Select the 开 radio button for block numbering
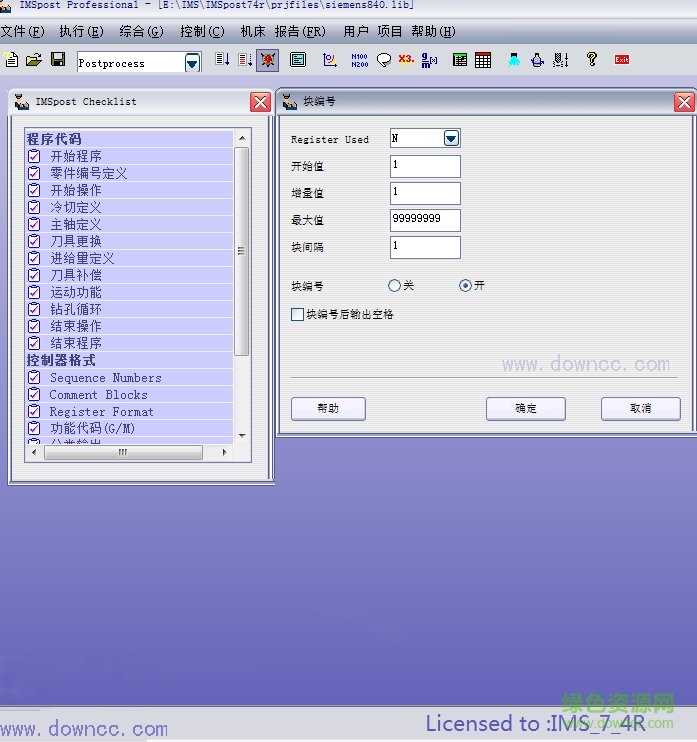This screenshot has height=742, width=697. pos(465,286)
